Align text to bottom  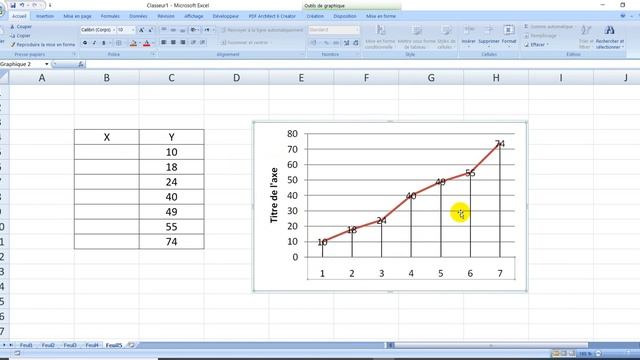tap(182, 30)
